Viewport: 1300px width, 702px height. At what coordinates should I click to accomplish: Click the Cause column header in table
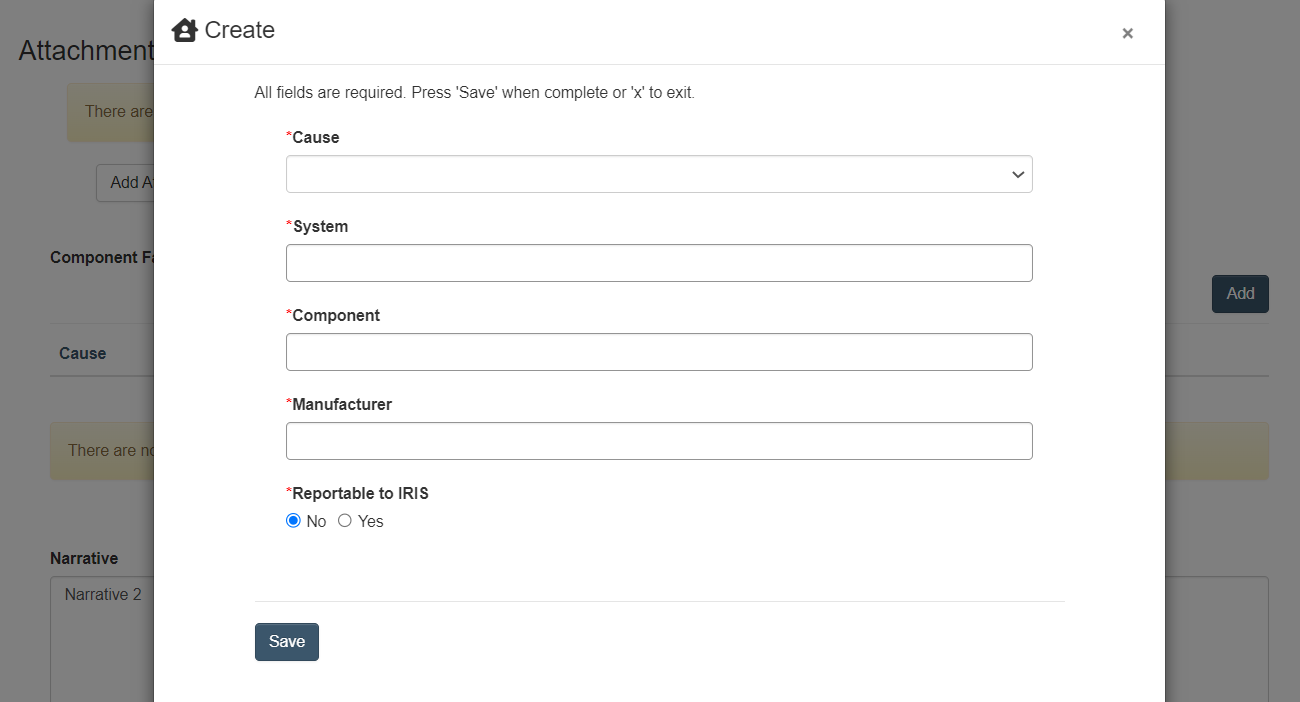[83, 353]
